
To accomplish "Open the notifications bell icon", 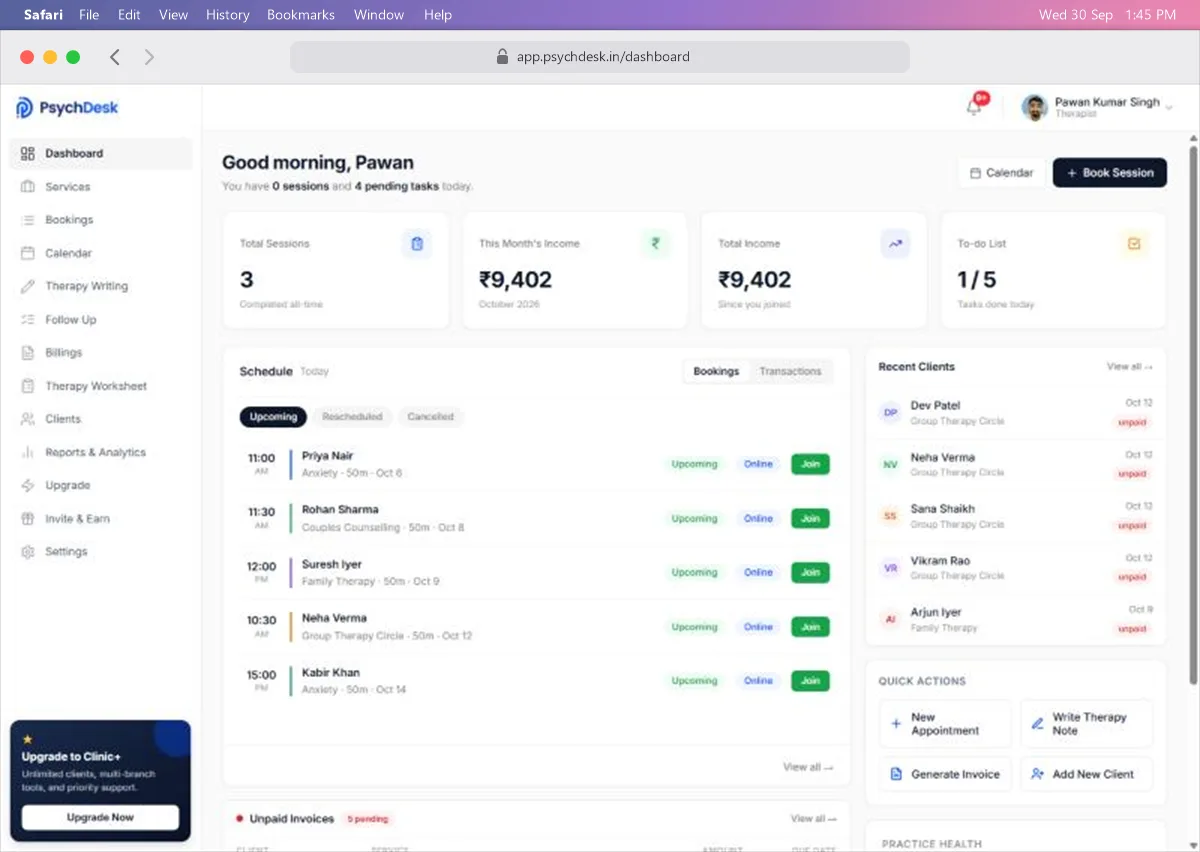I will 974,107.
